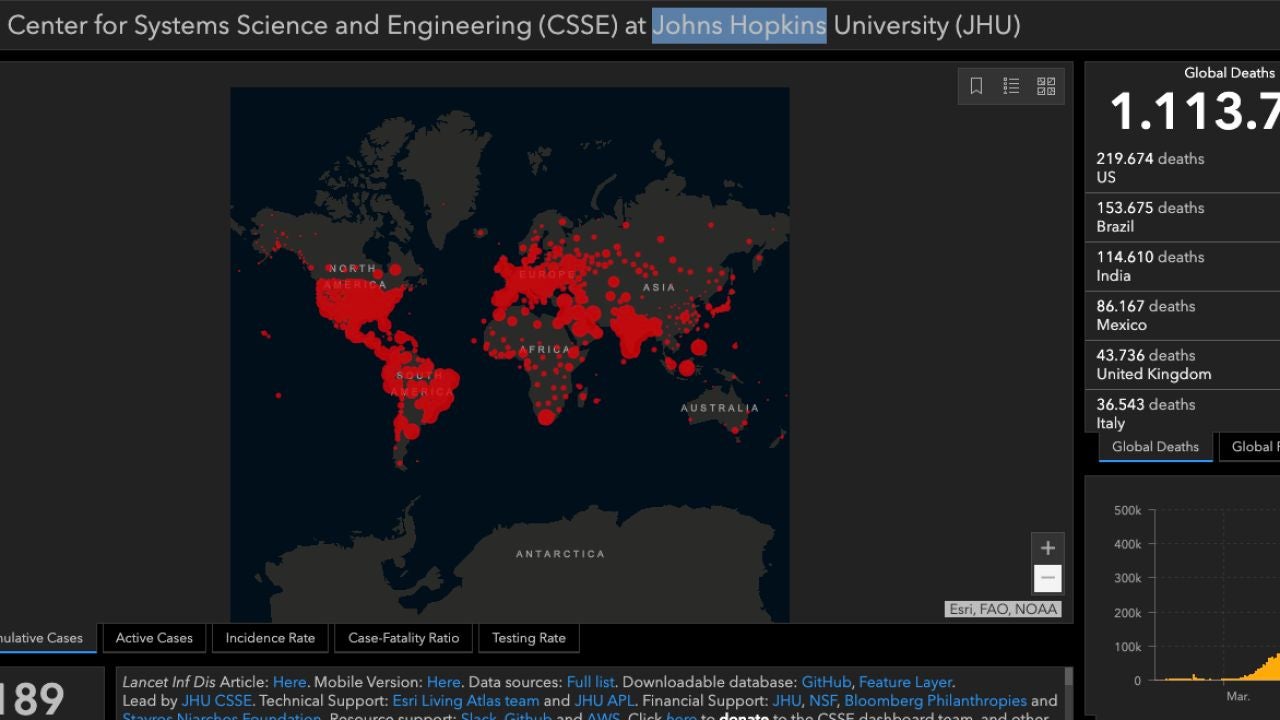
Task: Select Mexico deaths entry 86.167
Action: pyautogui.click(x=1182, y=315)
